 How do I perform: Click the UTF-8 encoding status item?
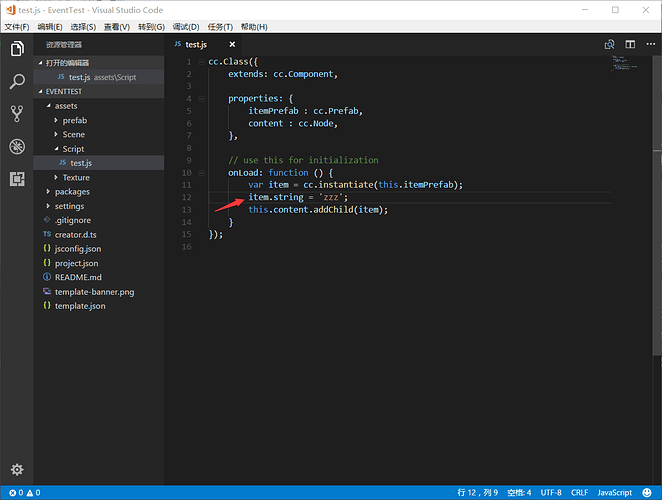551,492
